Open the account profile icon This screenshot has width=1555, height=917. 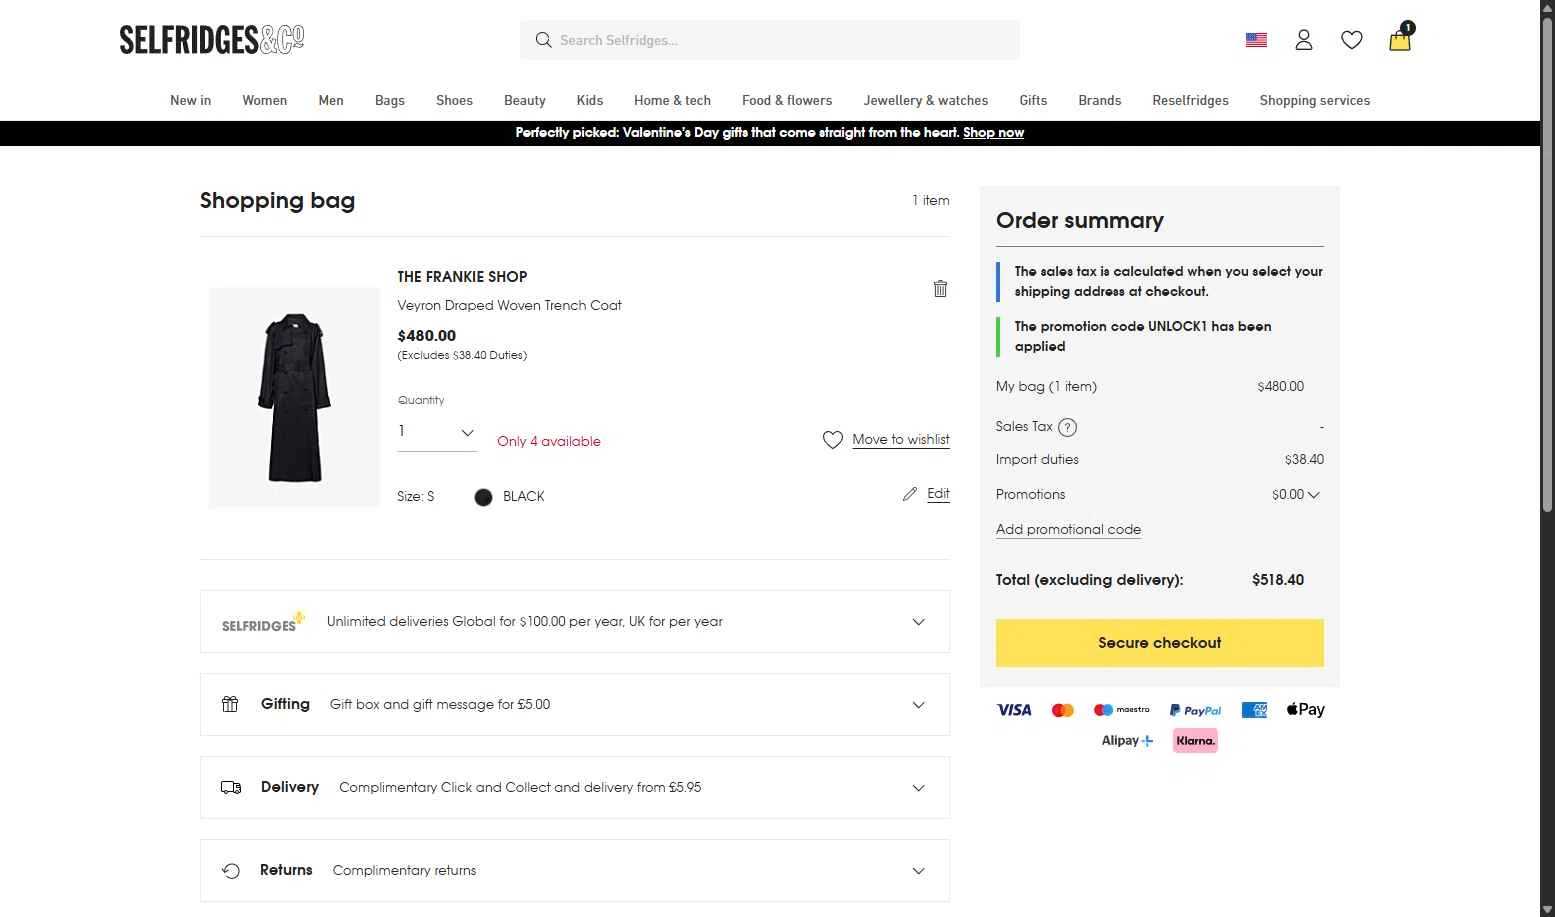[x=1303, y=40]
